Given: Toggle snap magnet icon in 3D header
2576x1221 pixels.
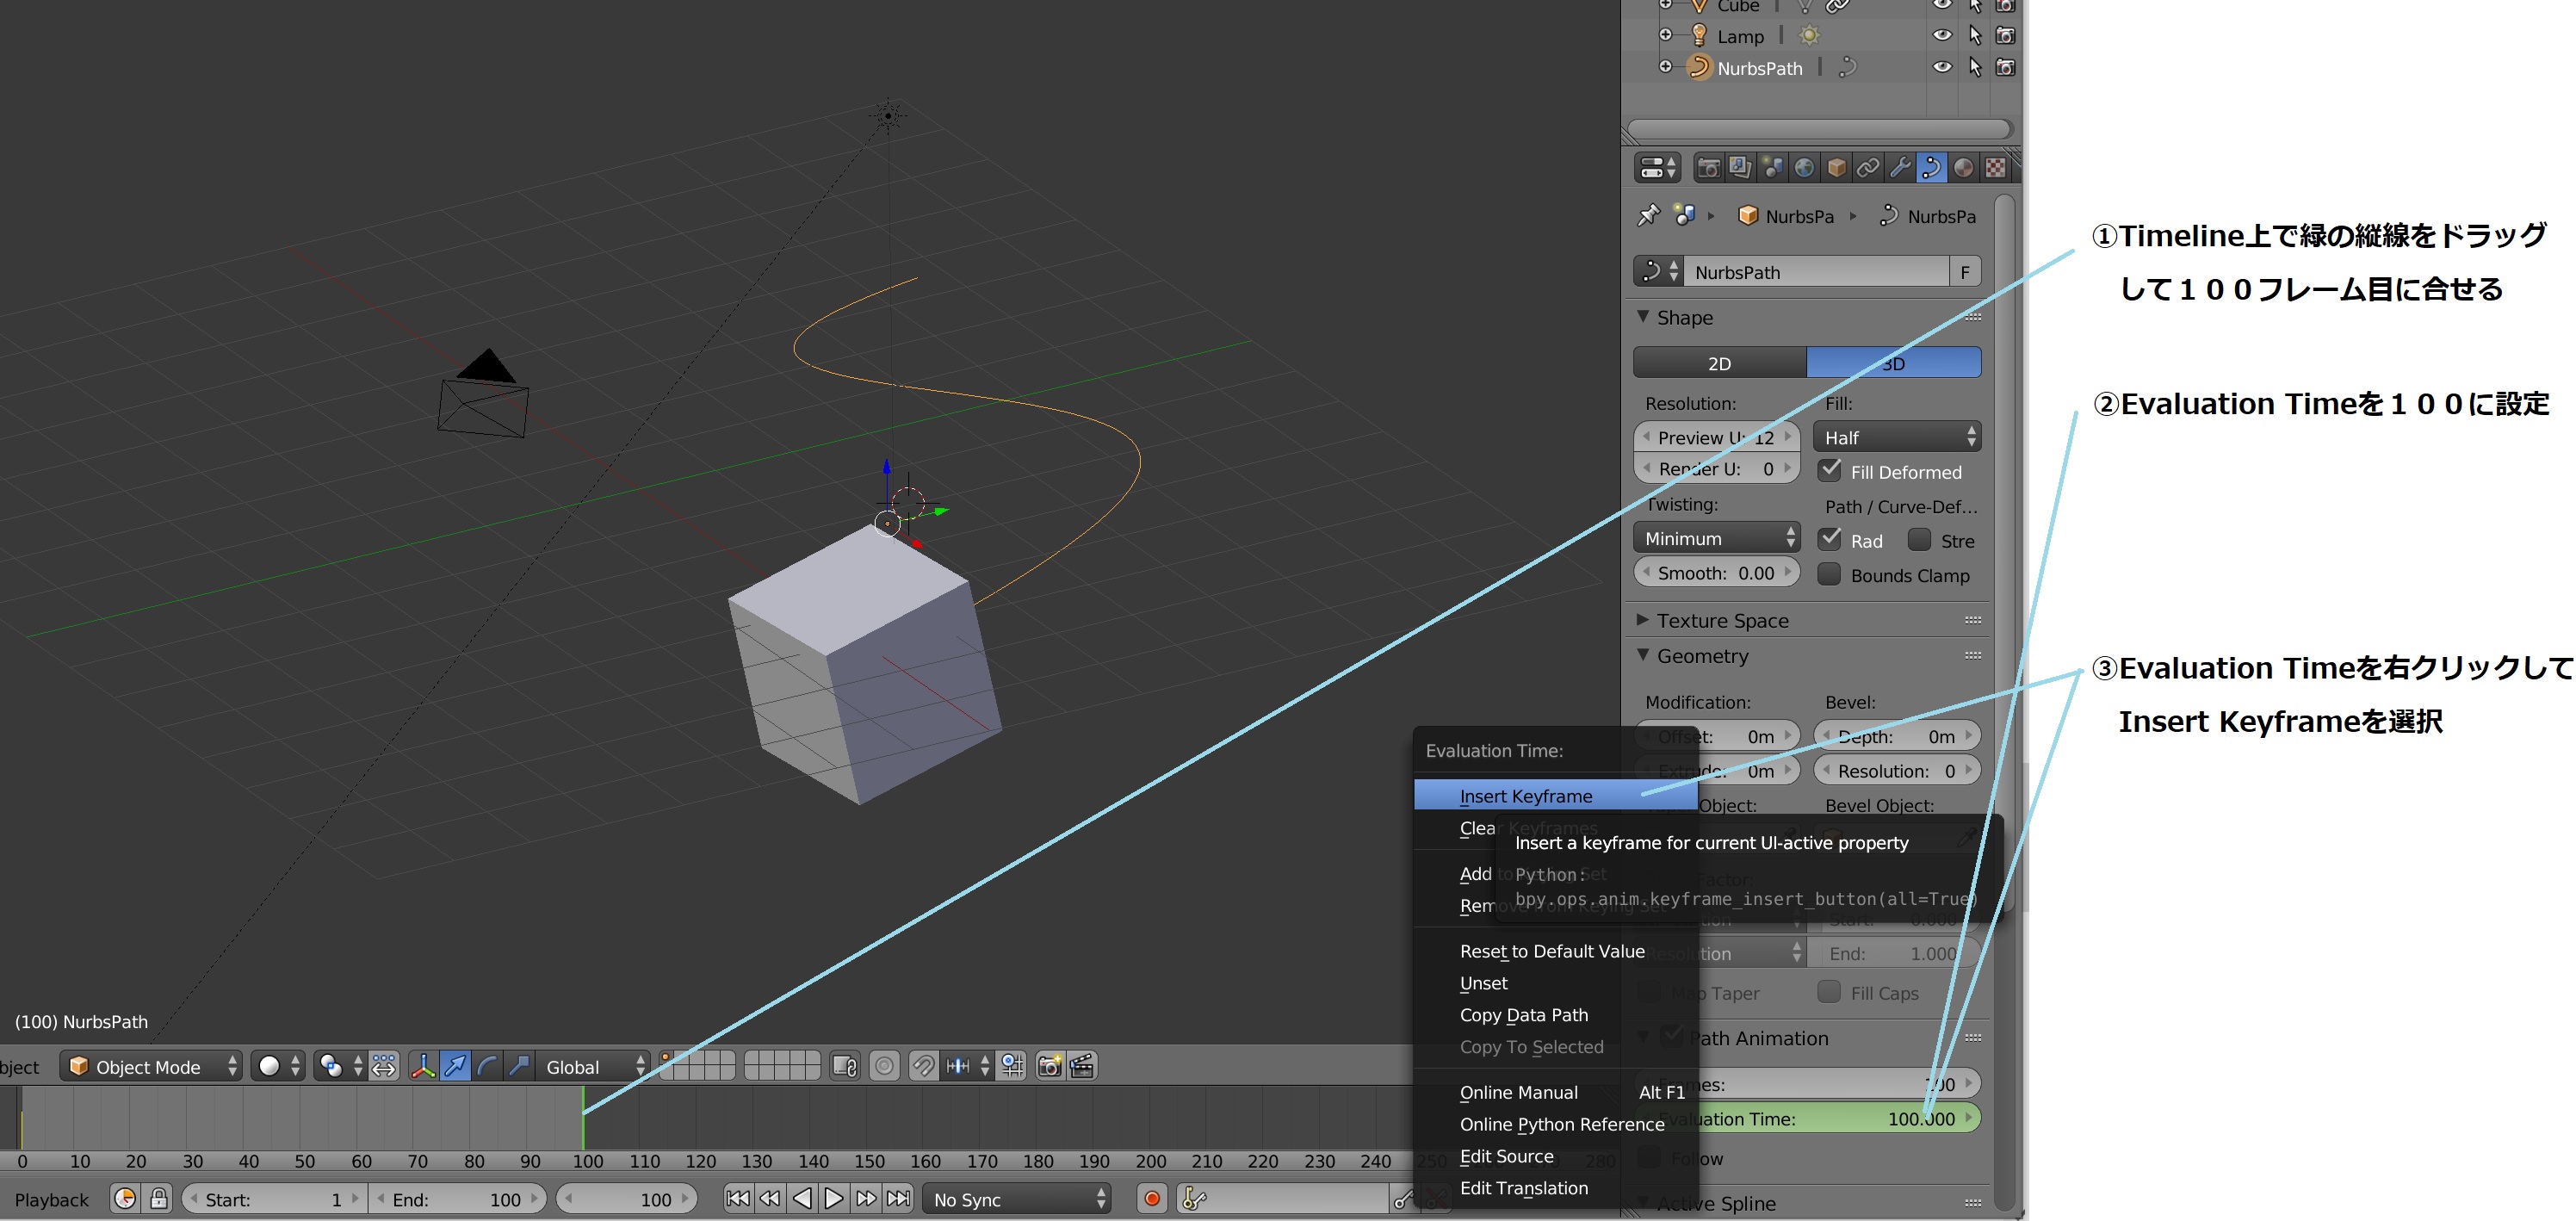Looking at the screenshot, I should point(924,1066).
